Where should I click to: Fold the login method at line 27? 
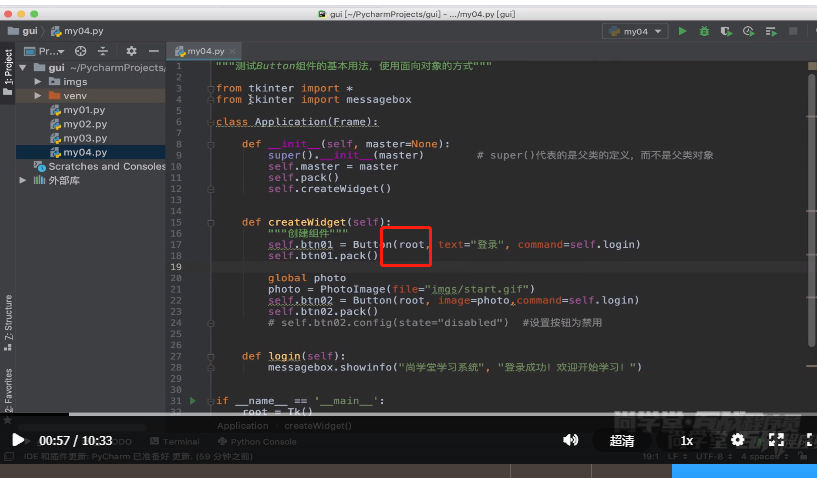click(211, 357)
